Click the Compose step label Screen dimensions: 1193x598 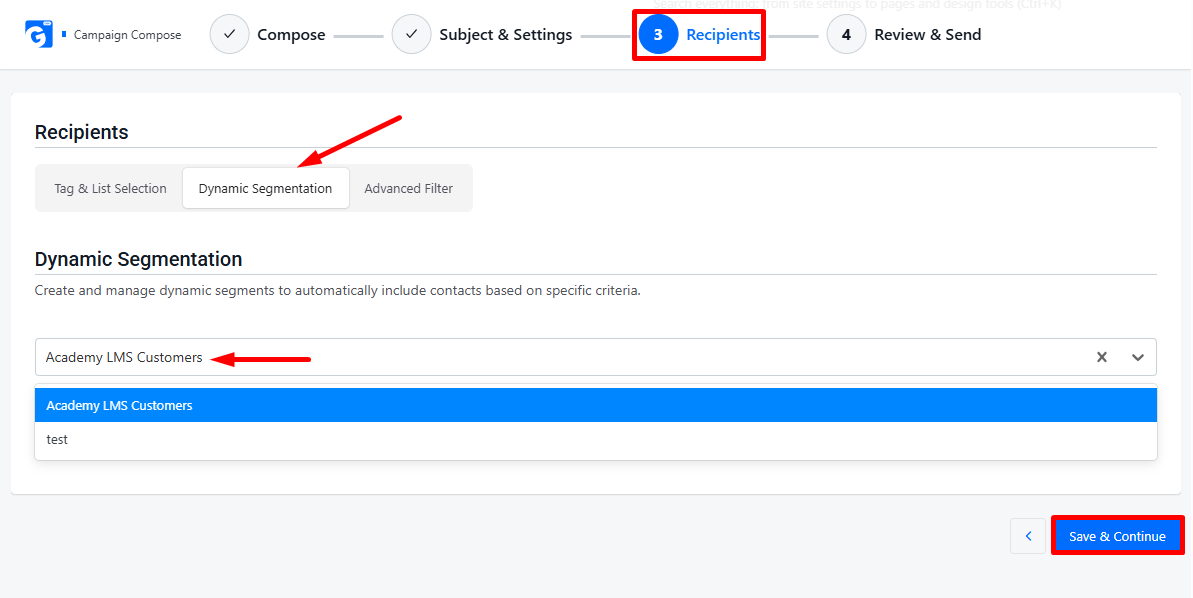tap(291, 35)
